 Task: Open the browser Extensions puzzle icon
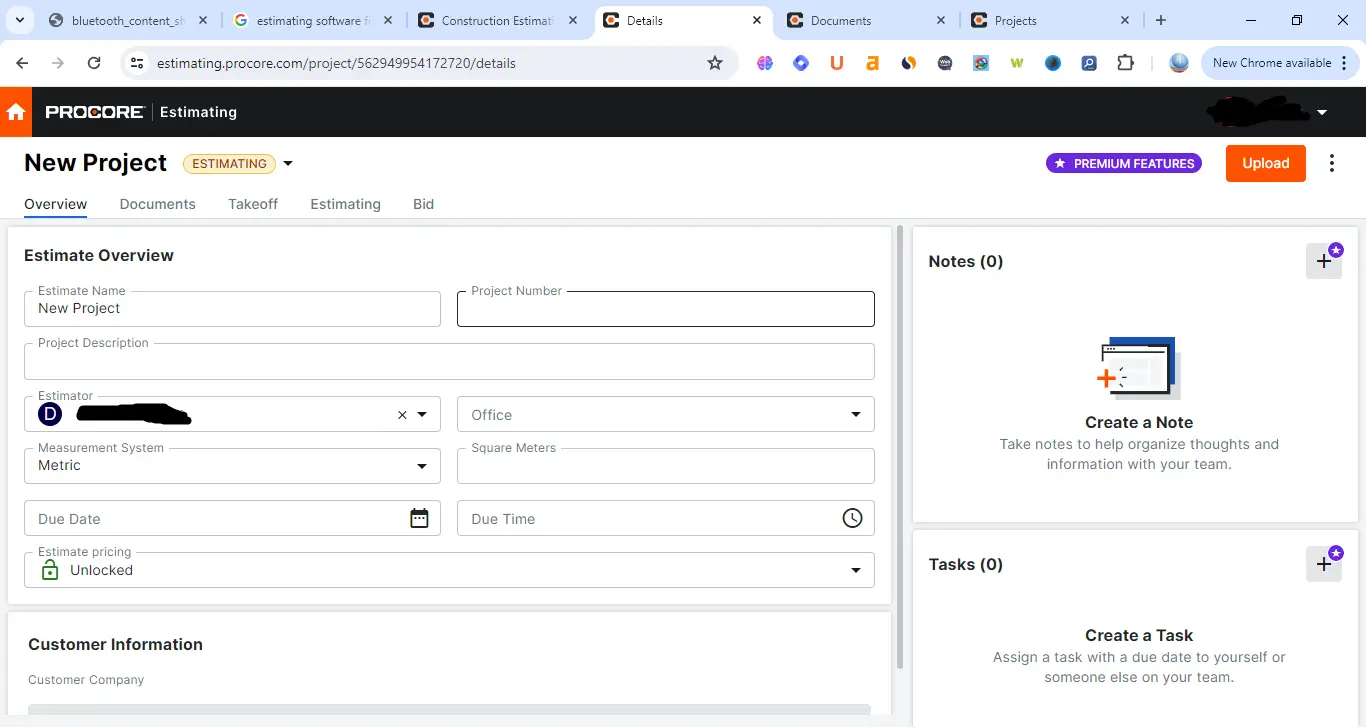click(1126, 62)
